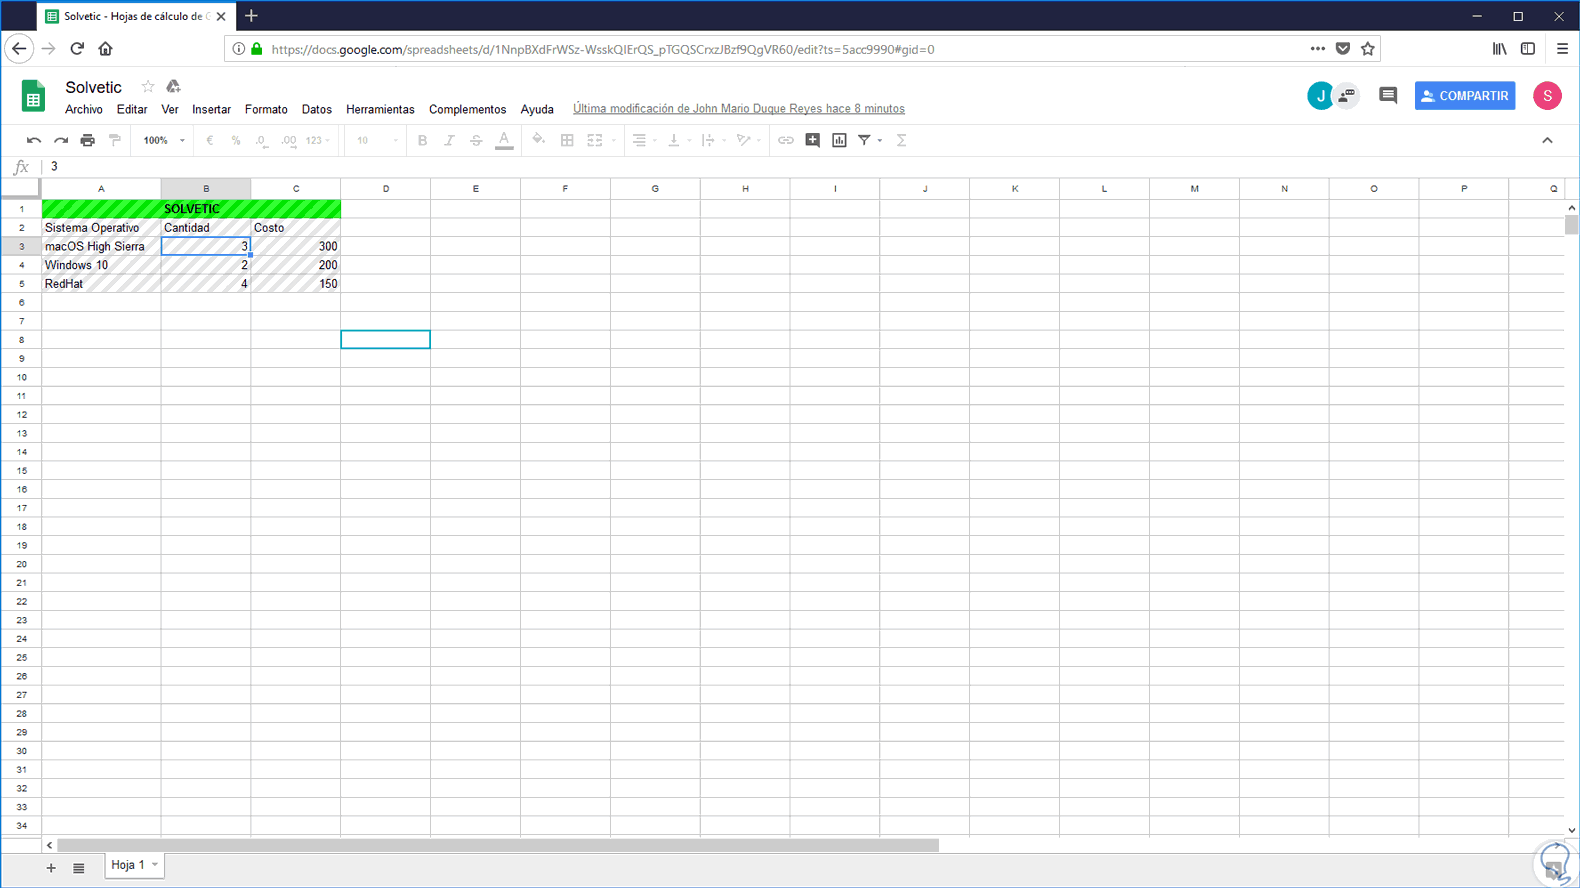Image resolution: width=1580 pixels, height=888 pixels.
Task: Bookmark this page with the star icon
Action: [x=1368, y=49]
